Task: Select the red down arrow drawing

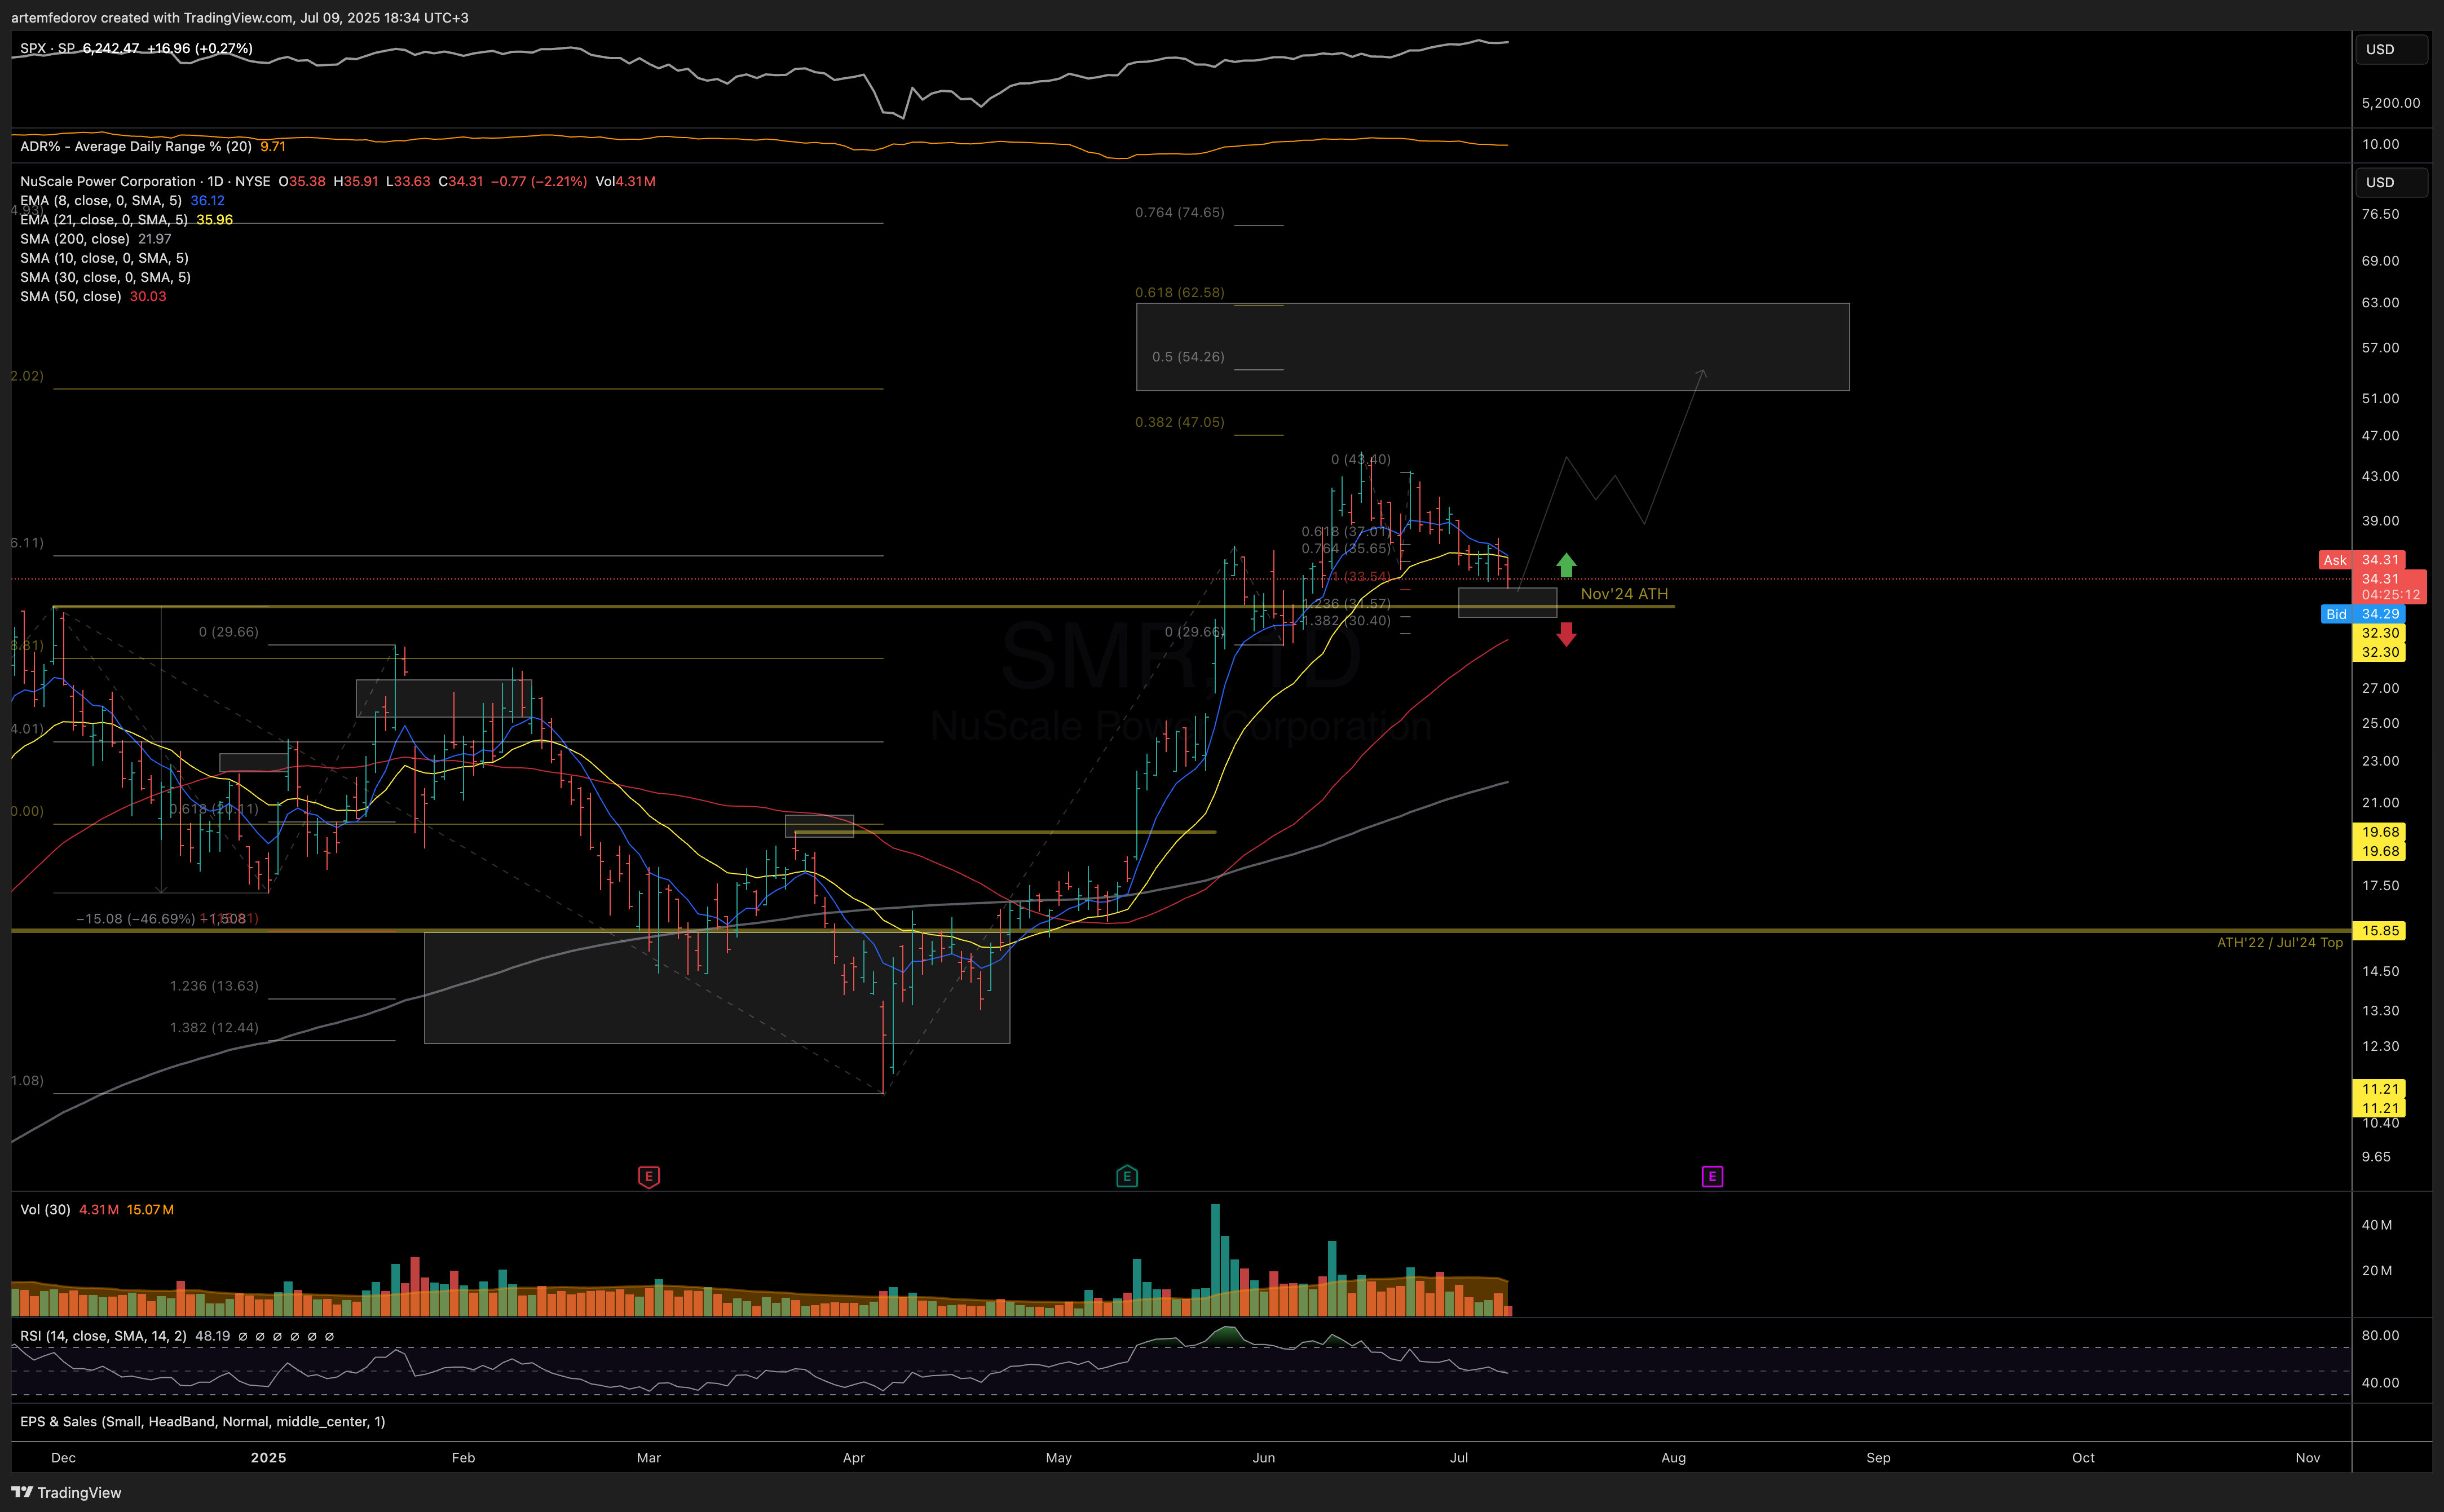Action: (1566, 634)
